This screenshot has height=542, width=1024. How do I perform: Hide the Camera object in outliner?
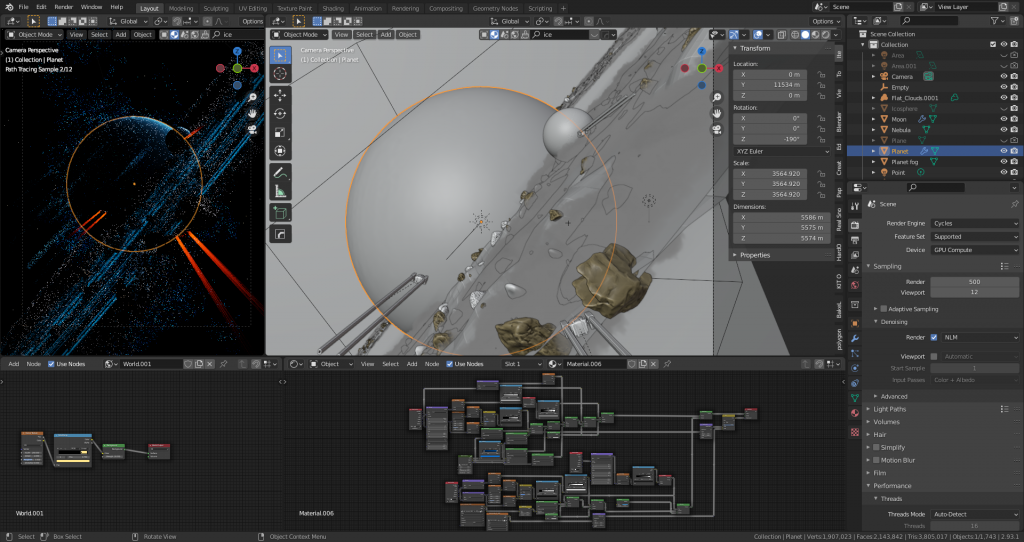pos(1004,76)
